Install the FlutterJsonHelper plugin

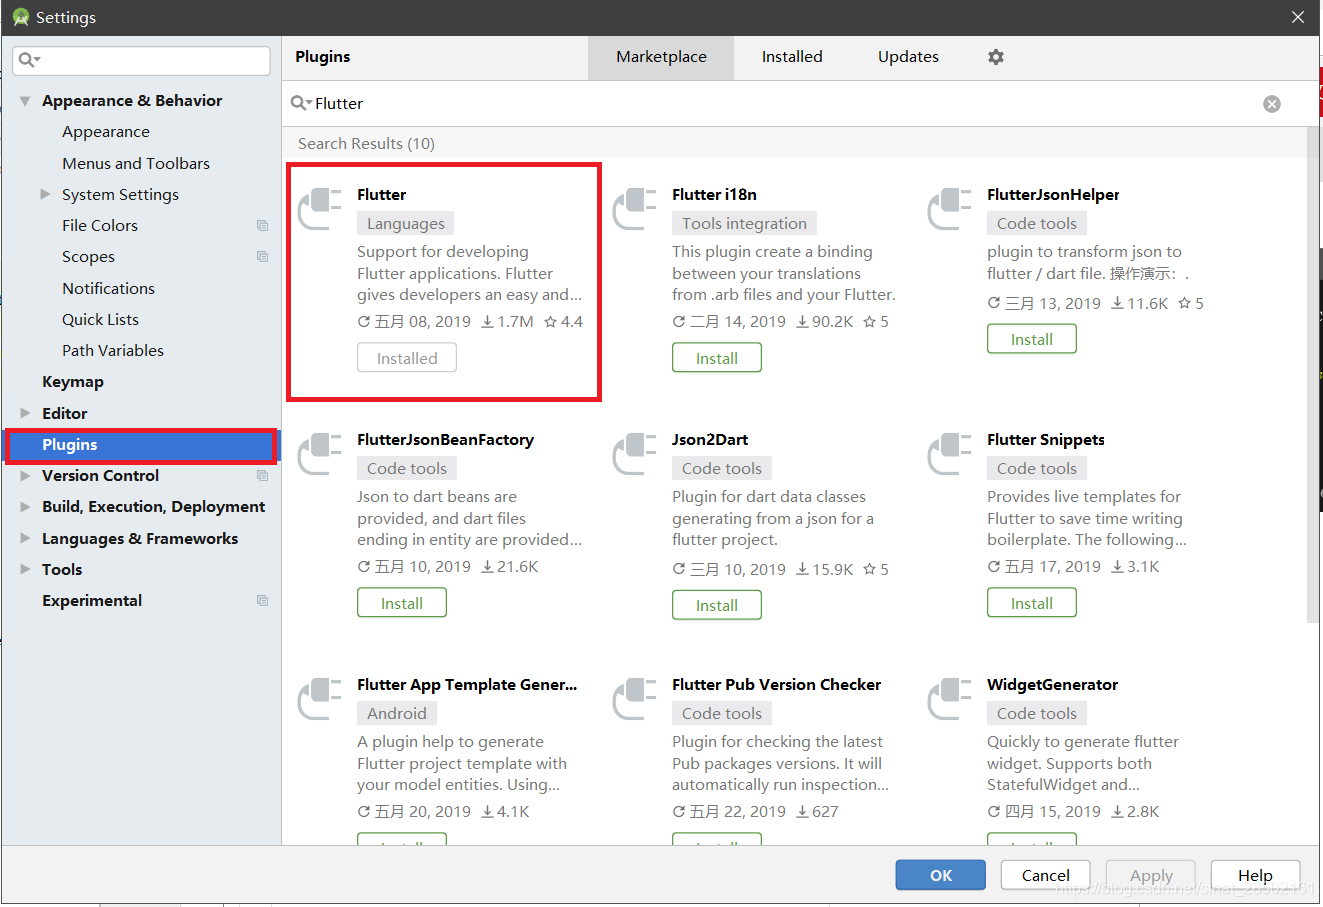click(1032, 339)
